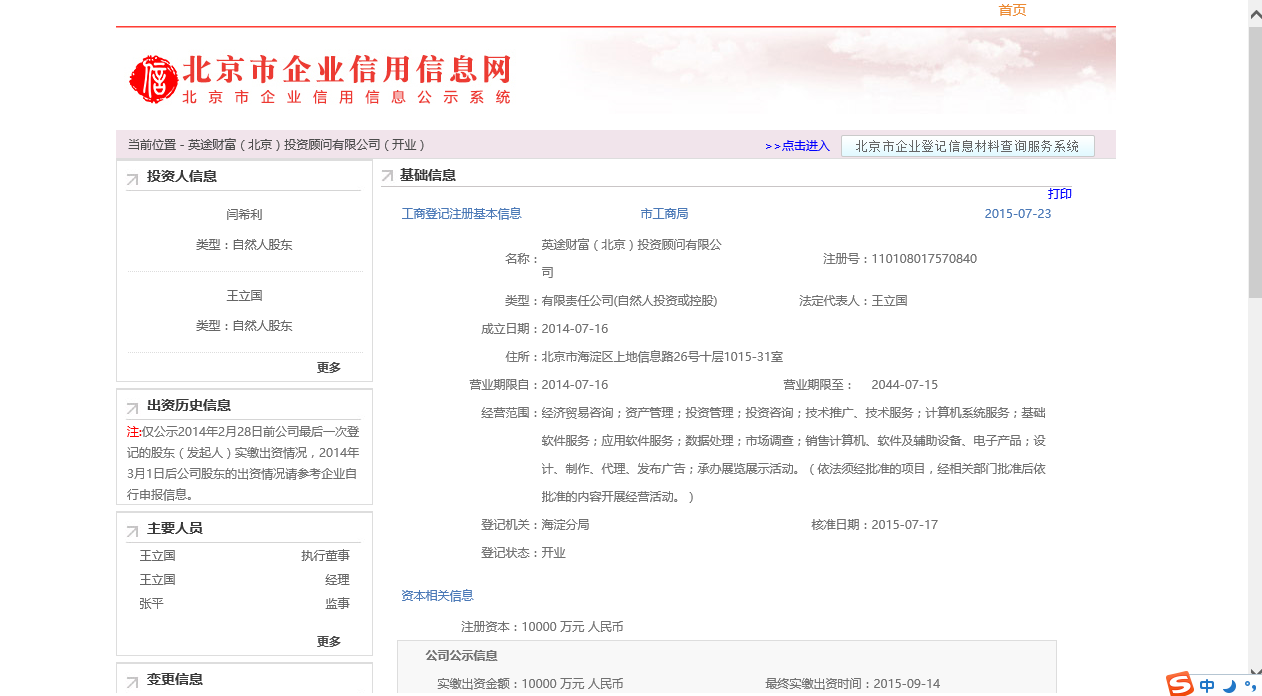Click 张平 in key personnel list
Image resolution: width=1262 pixels, height=696 pixels.
(151, 604)
